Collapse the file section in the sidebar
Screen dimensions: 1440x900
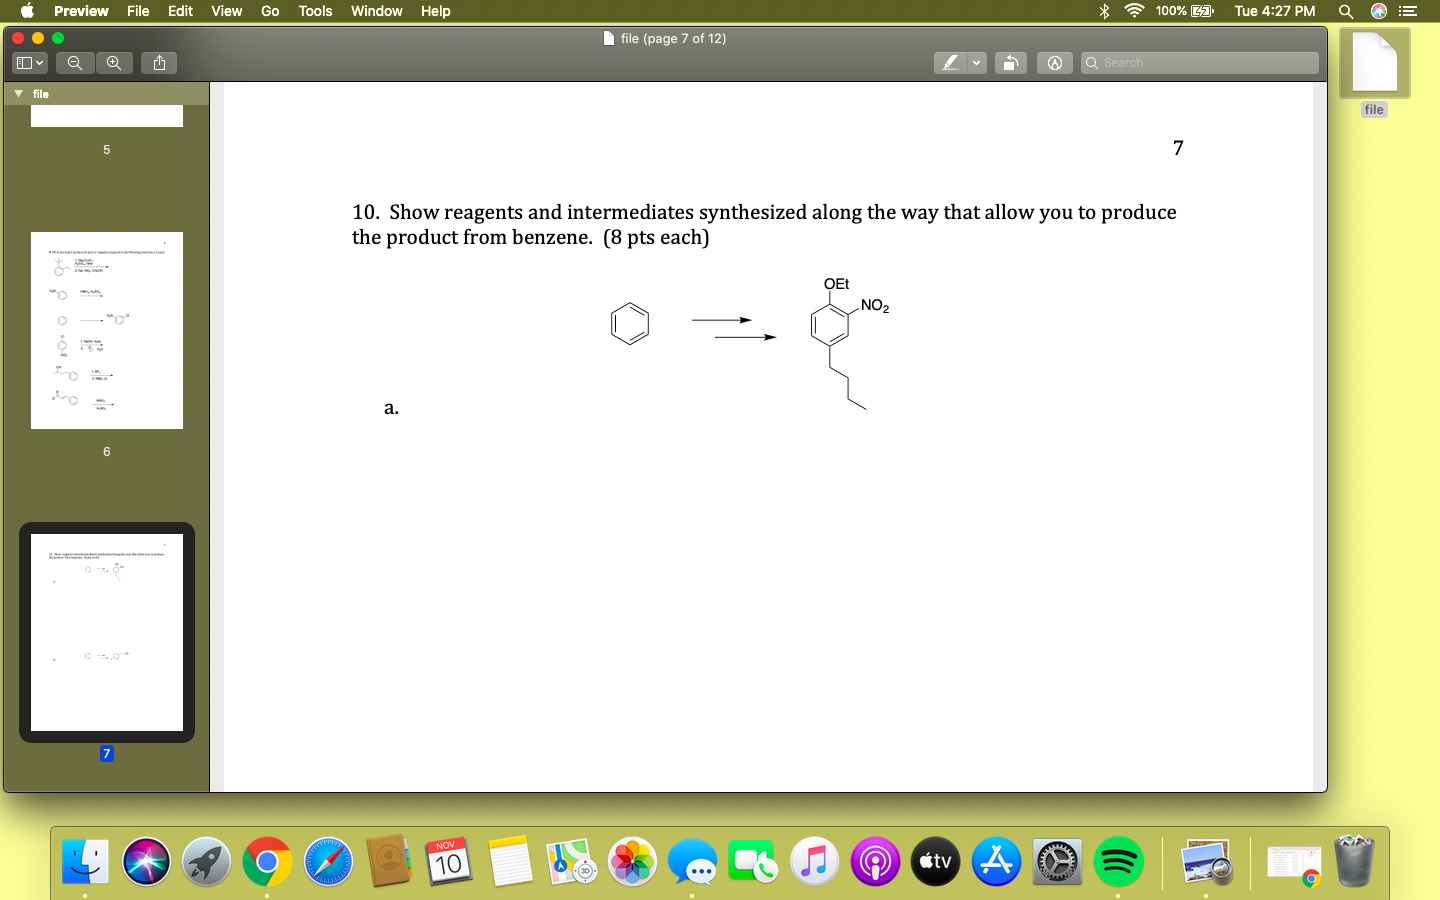point(17,93)
